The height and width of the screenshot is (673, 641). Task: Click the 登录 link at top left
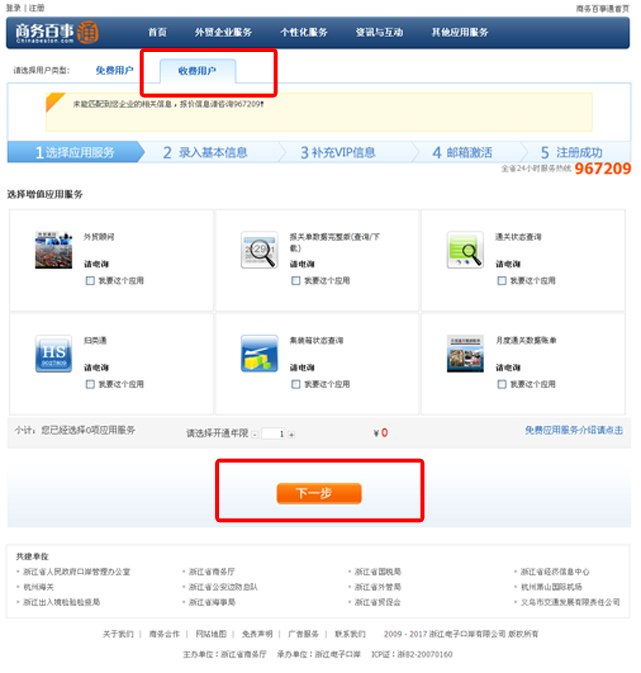(13, 8)
